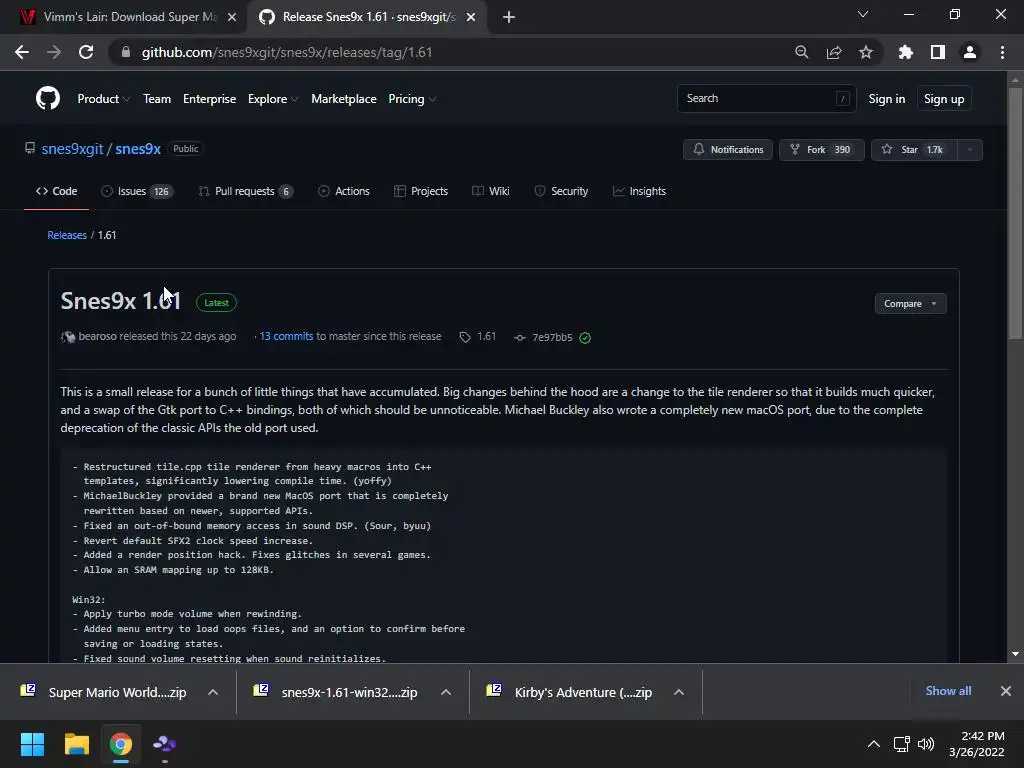Click the 1.61 tag icon link
Screen dimensions: 1024x768
(478, 336)
